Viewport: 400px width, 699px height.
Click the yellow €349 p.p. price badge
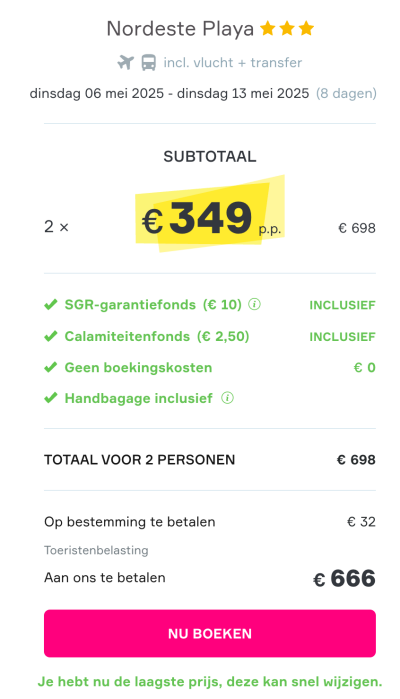coord(210,217)
